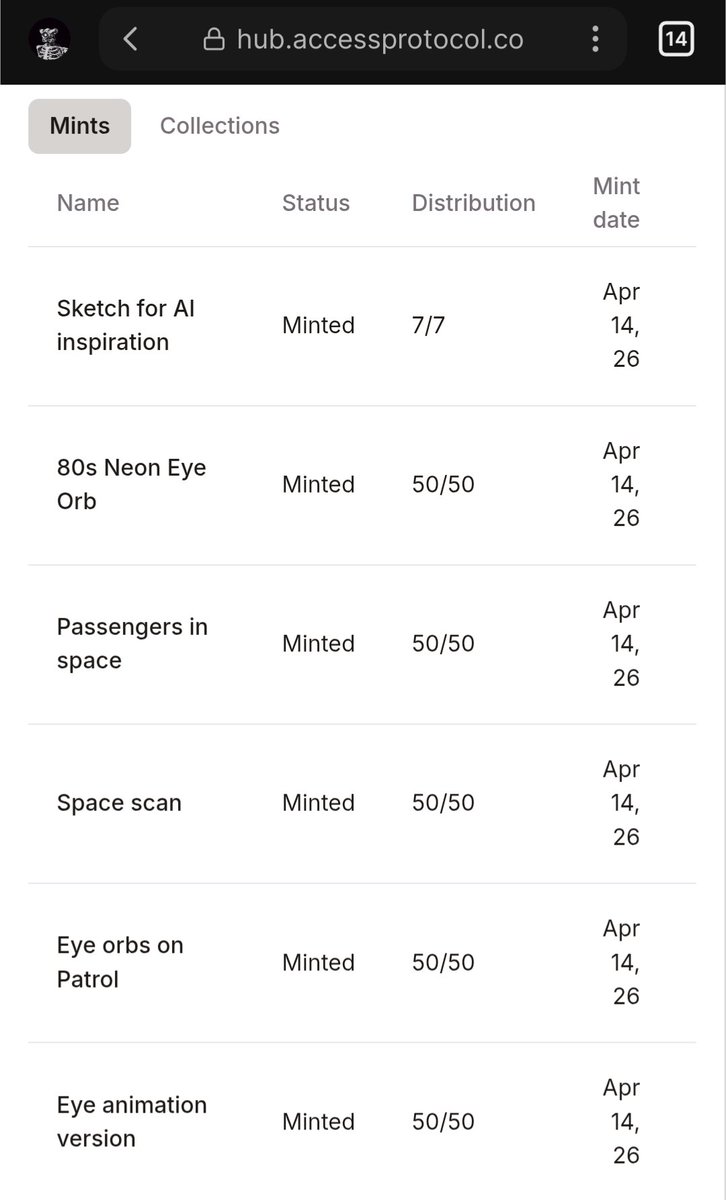Image resolution: width=726 pixels, height=1200 pixels.
Task: Tap the lock icon in address bar
Action: tap(213, 39)
